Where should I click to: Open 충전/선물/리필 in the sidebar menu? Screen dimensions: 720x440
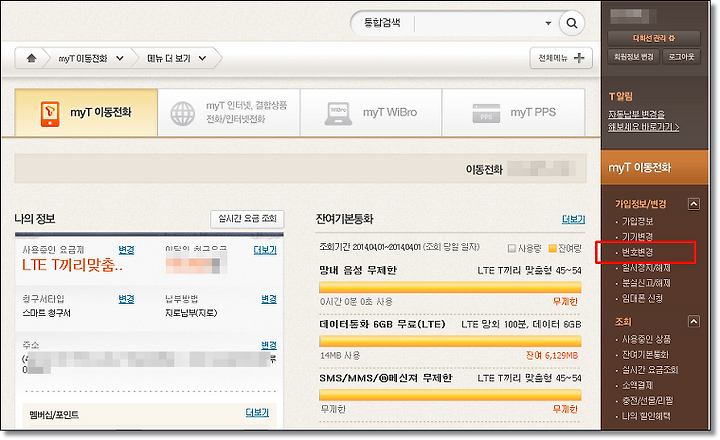point(647,401)
